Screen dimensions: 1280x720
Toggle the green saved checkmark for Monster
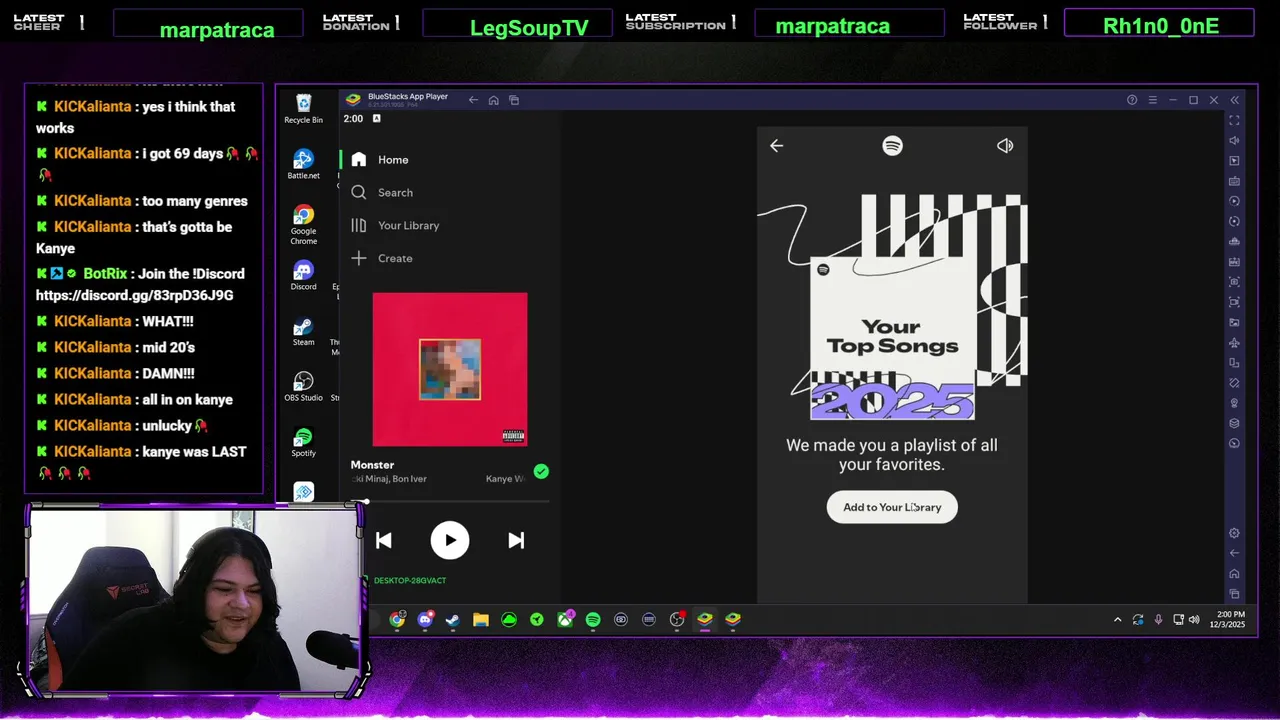tap(541, 471)
